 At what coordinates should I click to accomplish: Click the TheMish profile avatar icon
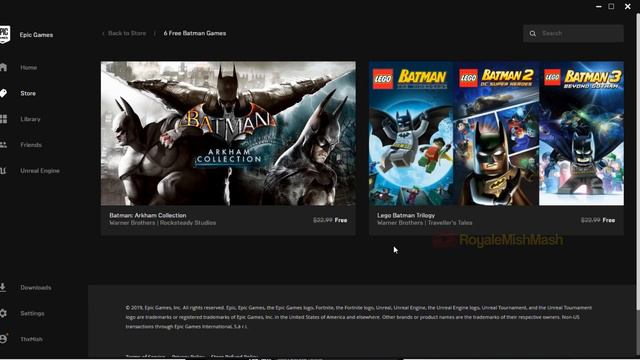(x=3, y=339)
